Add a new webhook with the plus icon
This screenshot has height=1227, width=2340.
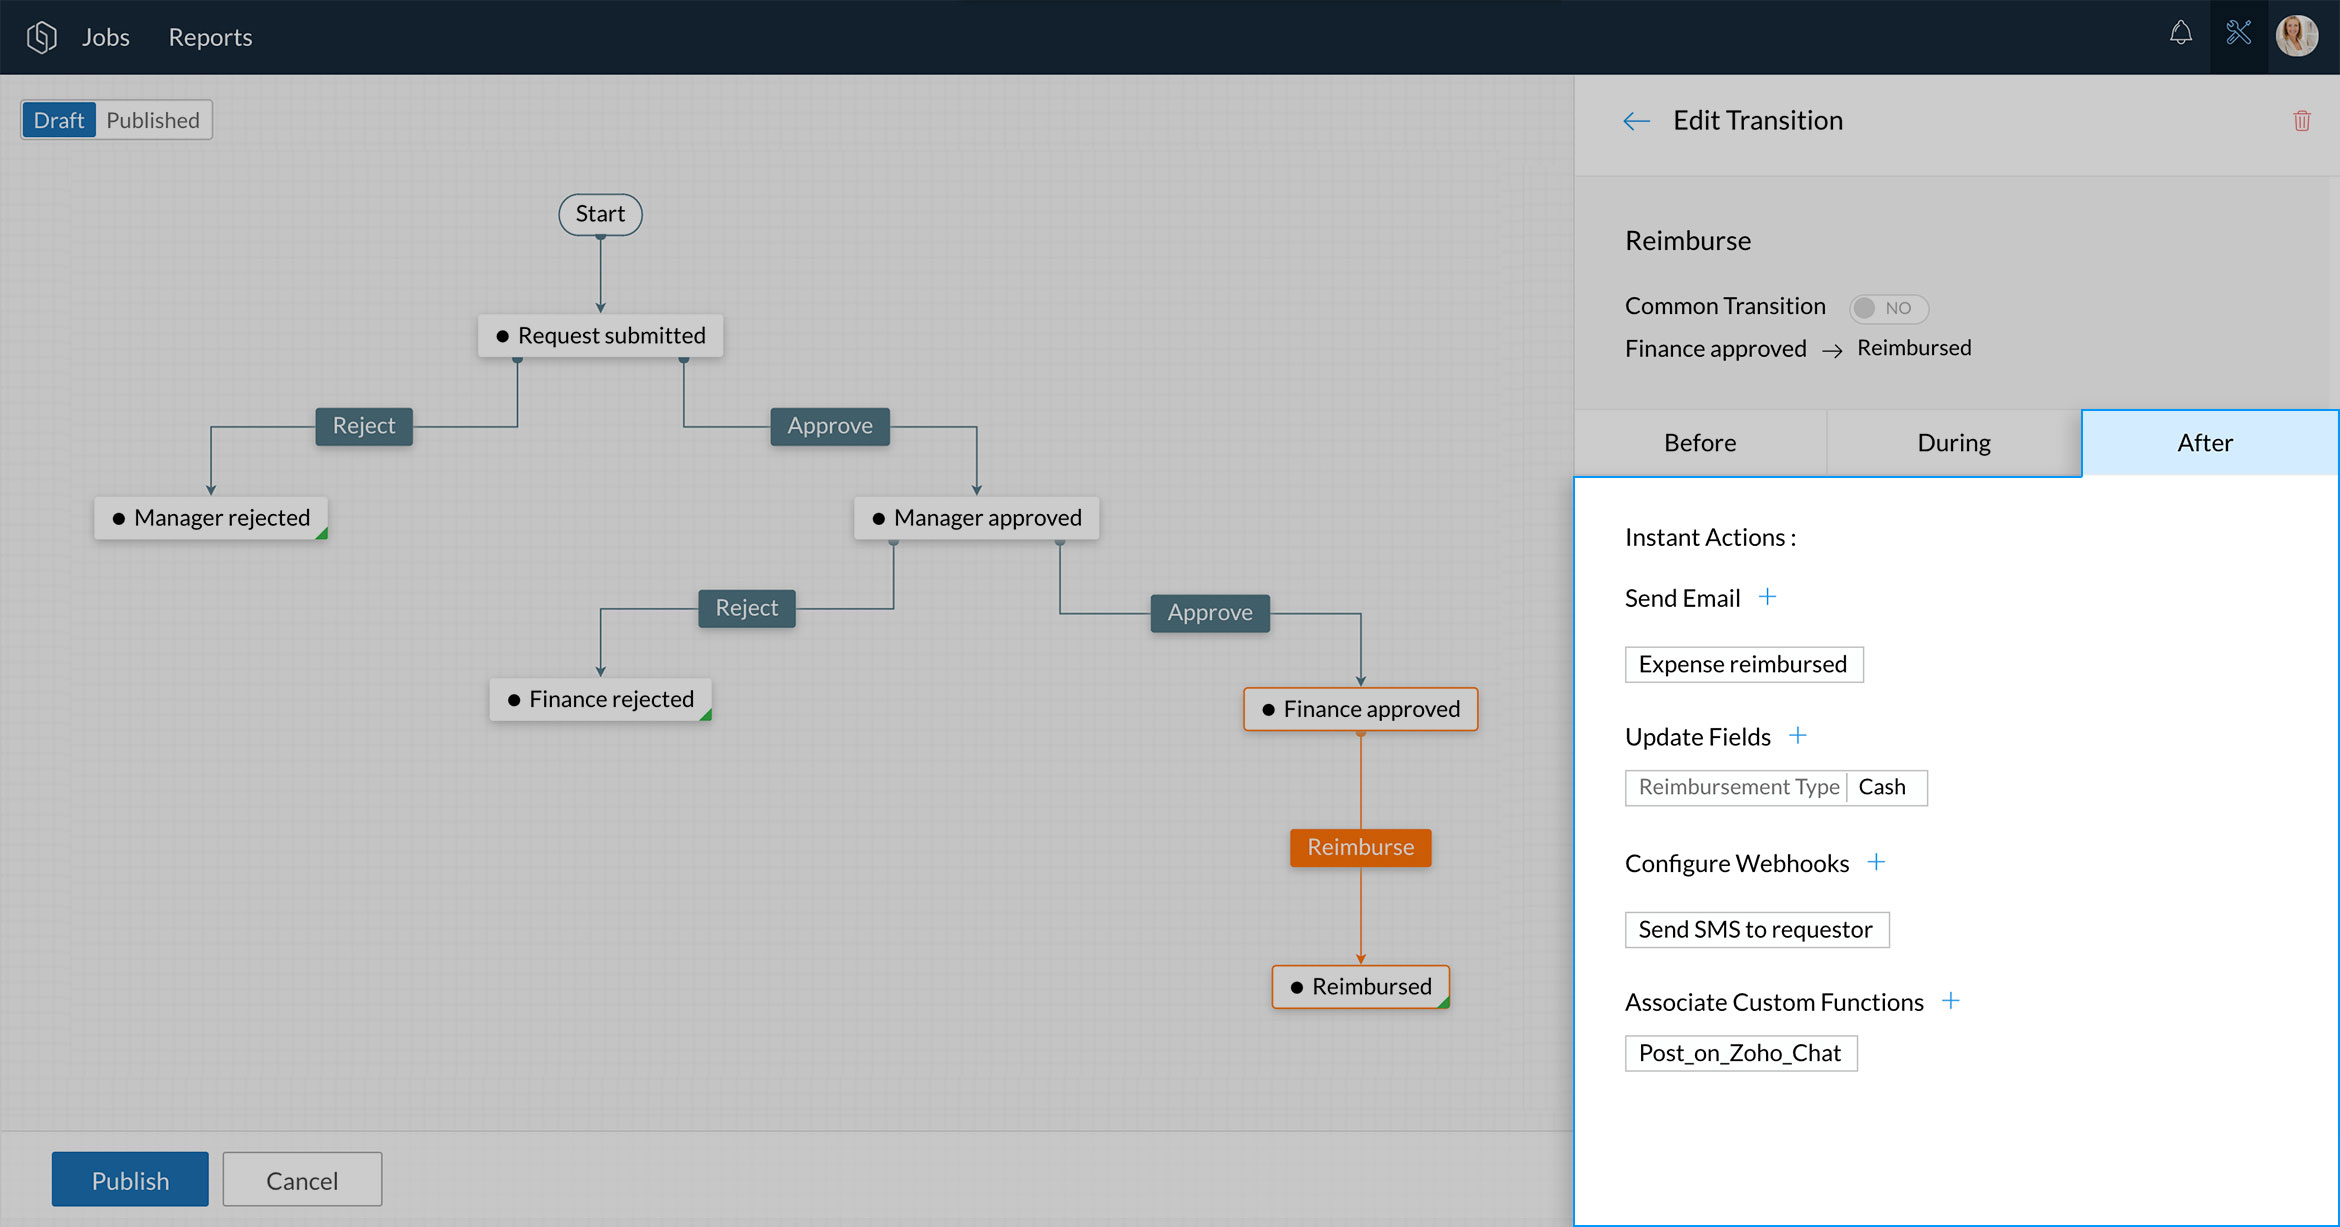tap(1876, 862)
